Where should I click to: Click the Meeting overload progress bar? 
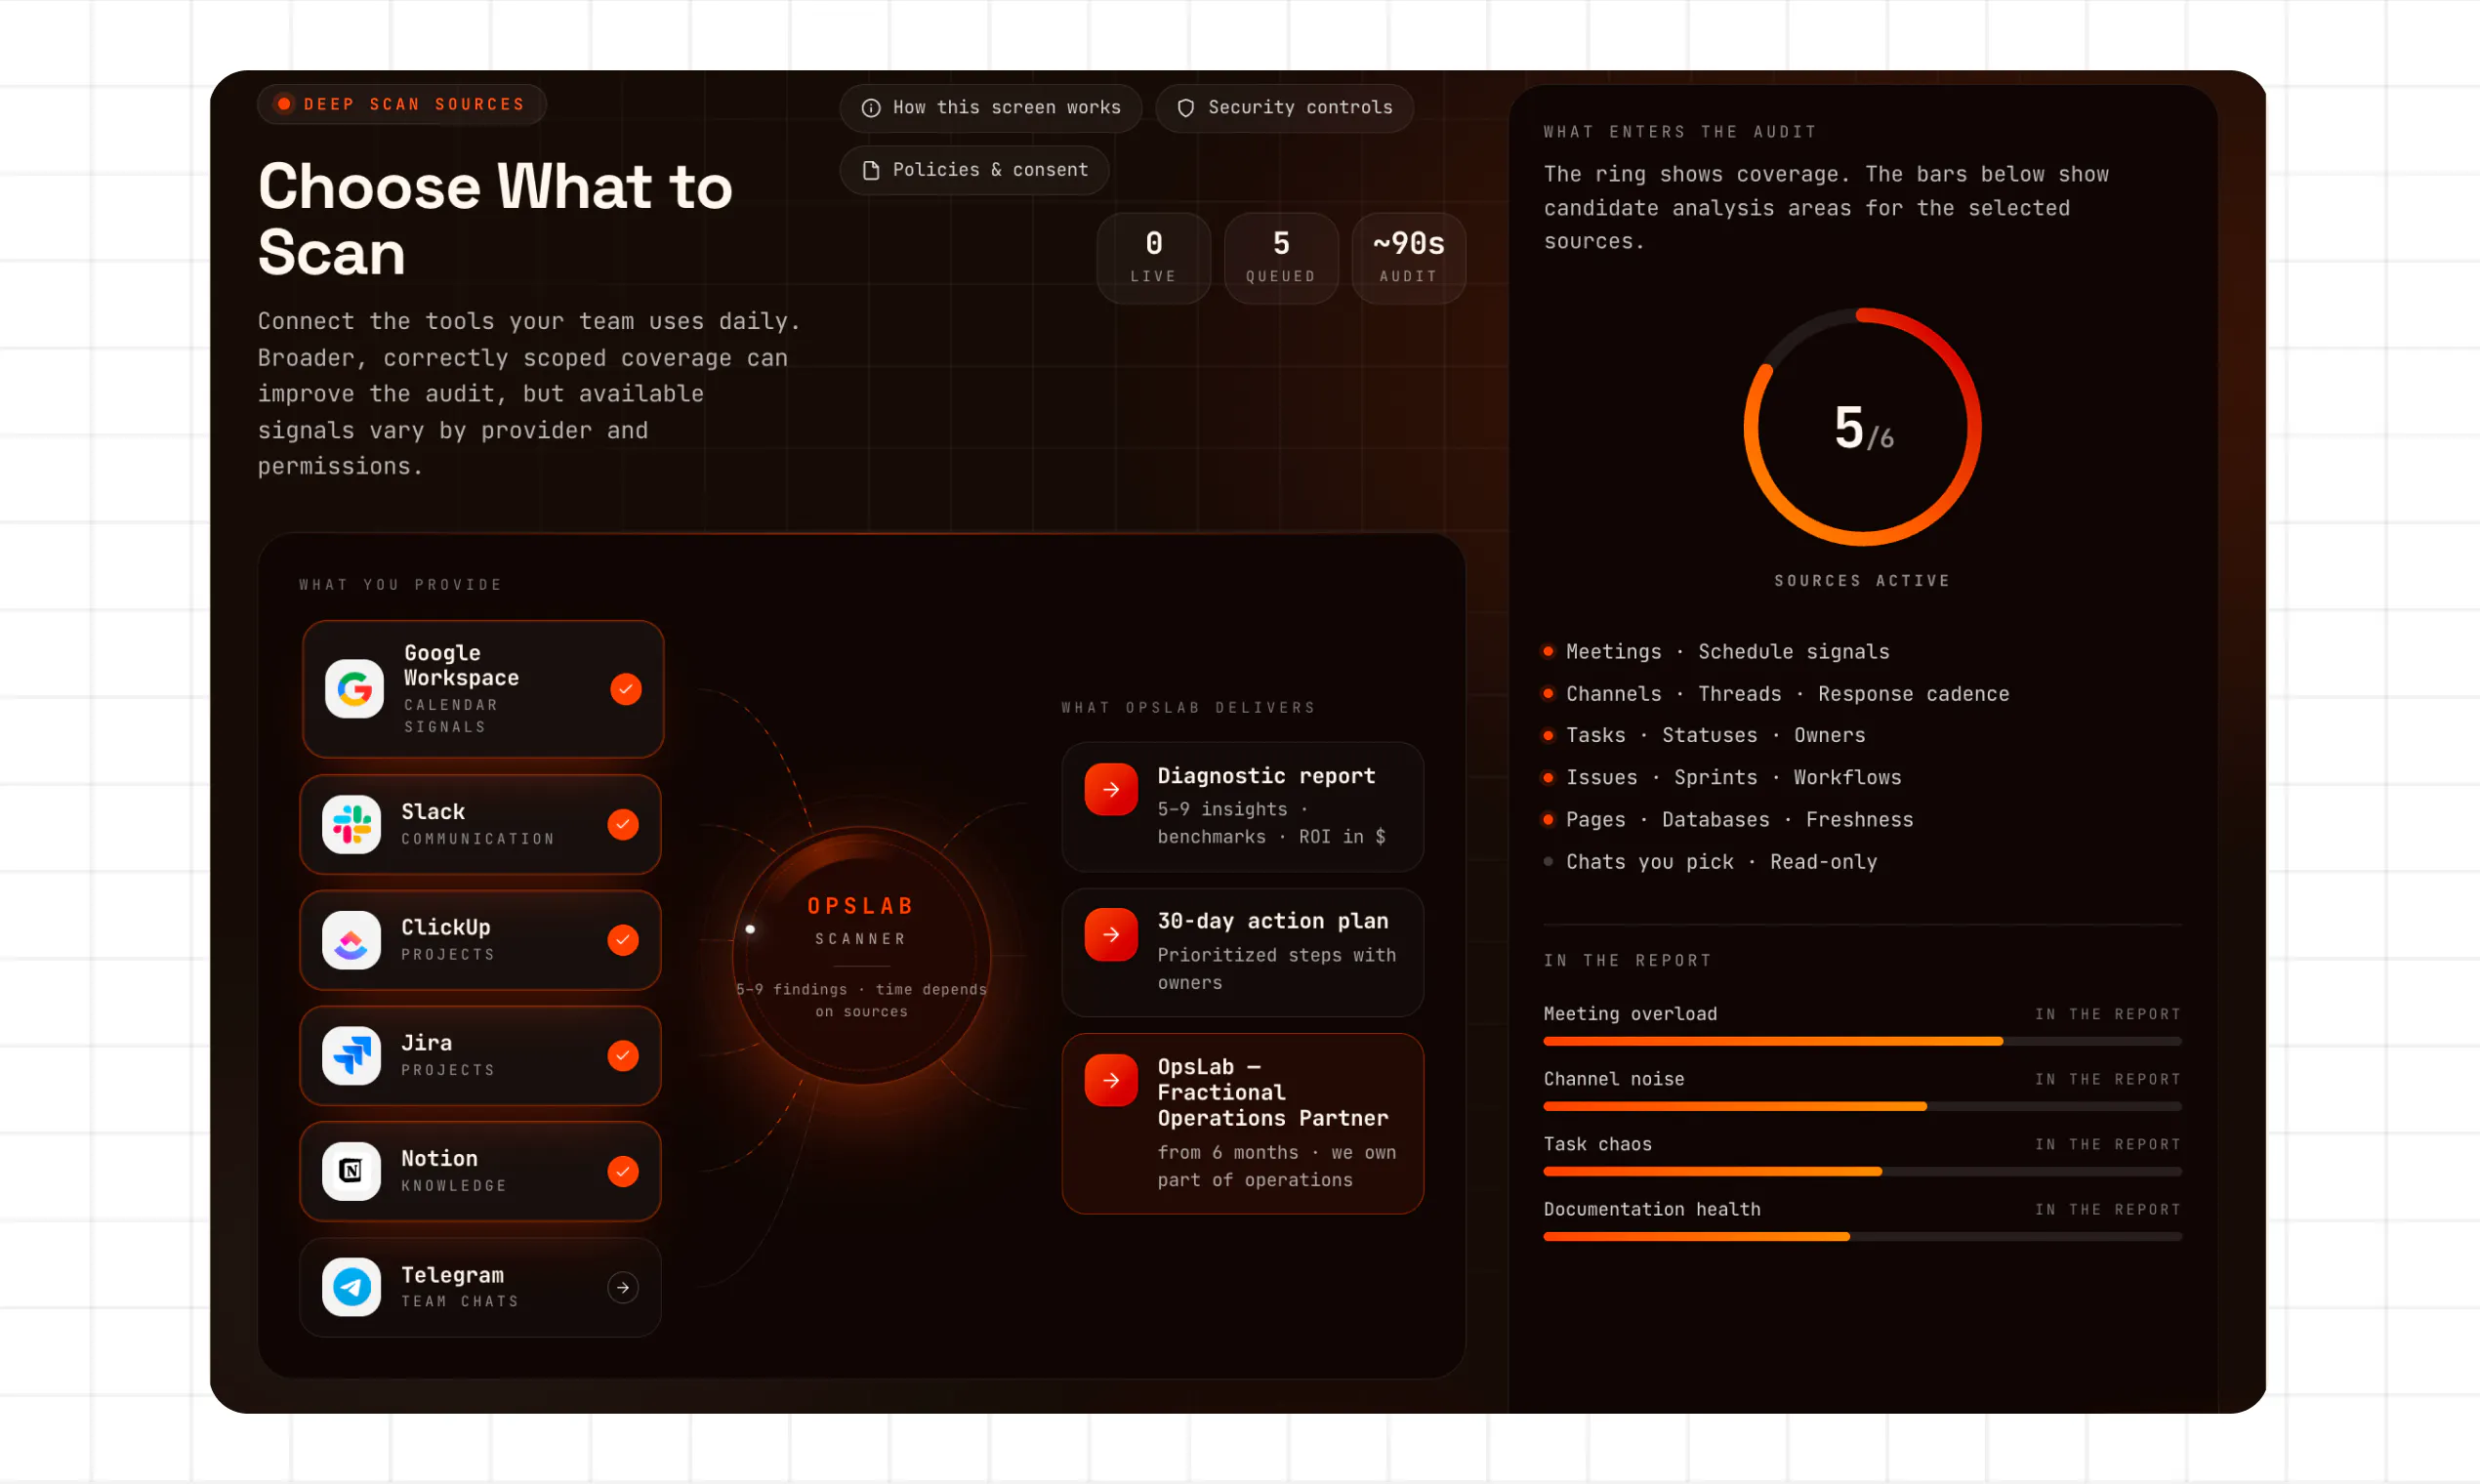pyautogui.click(x=1863, y=1042)
